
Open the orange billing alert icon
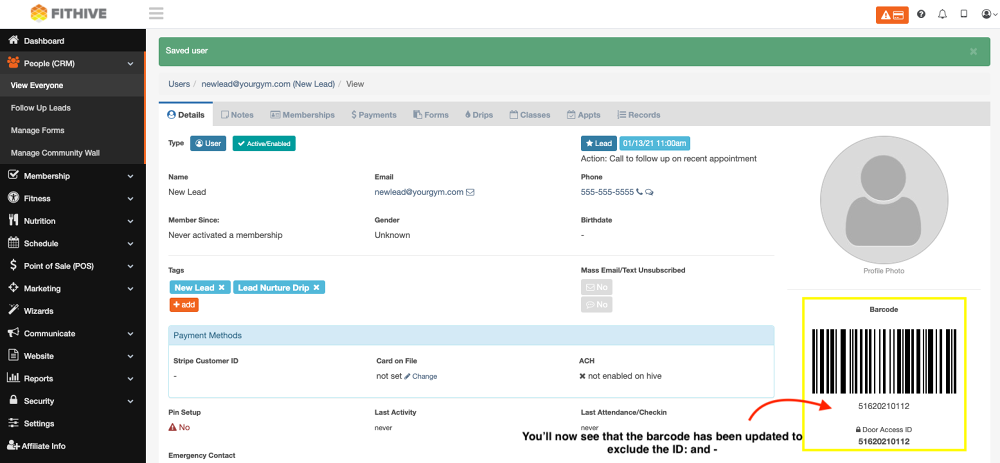click(892, 14)
